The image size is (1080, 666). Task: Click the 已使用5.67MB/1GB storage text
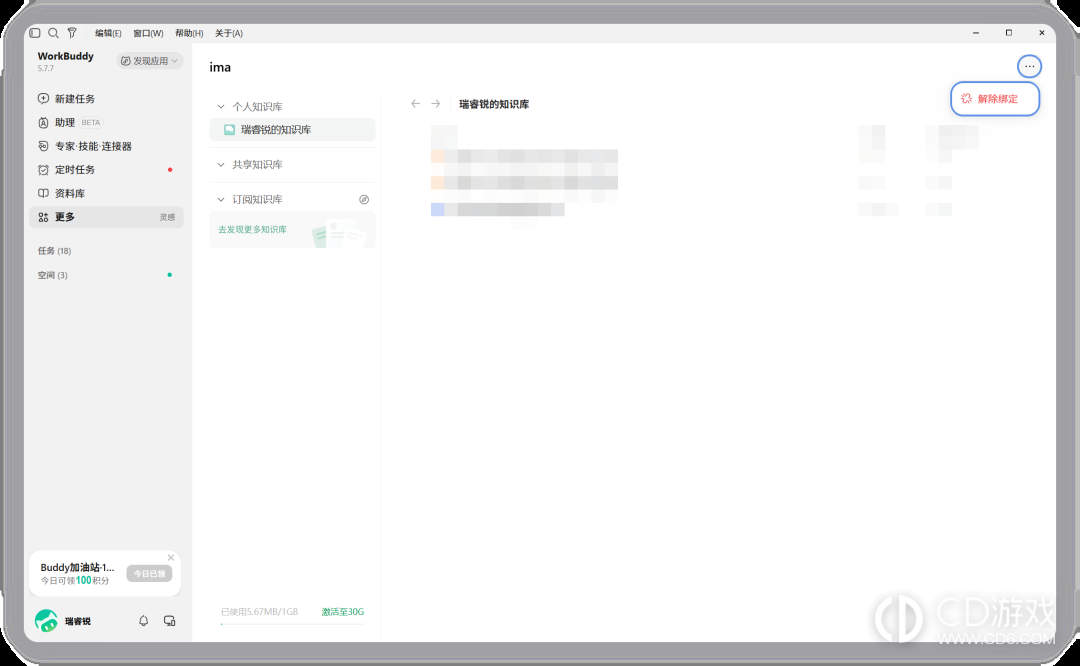260,612
